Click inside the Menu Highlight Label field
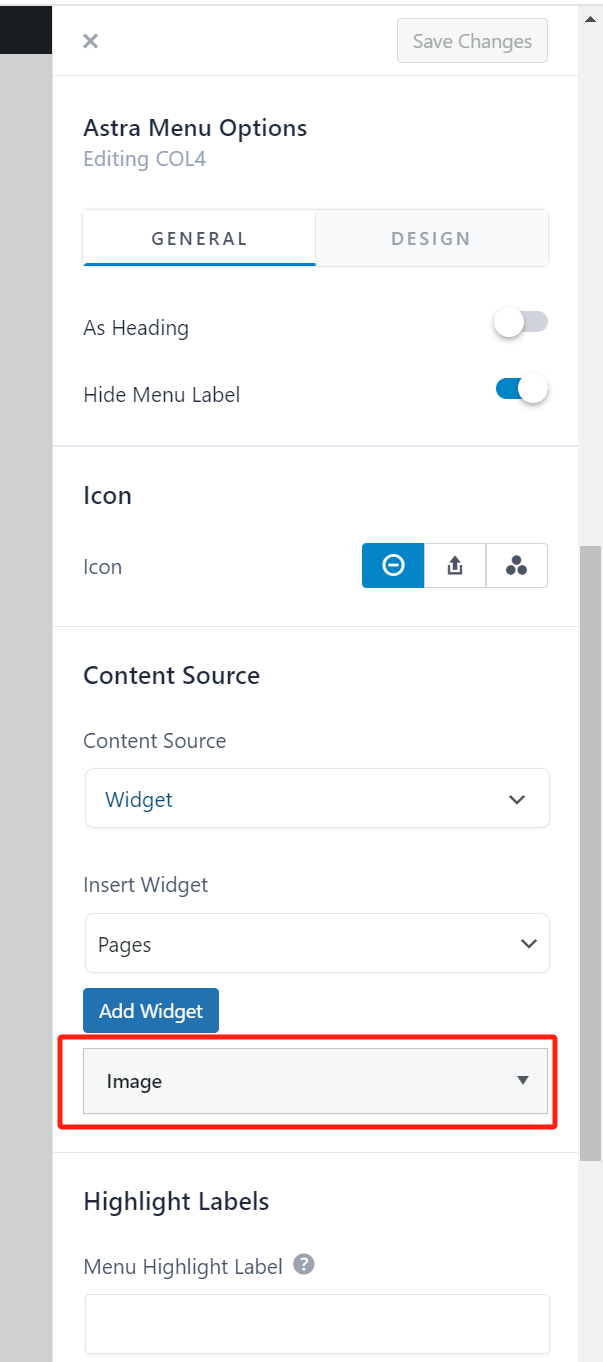This screenshot has width=603, height=1362. 316,1323
